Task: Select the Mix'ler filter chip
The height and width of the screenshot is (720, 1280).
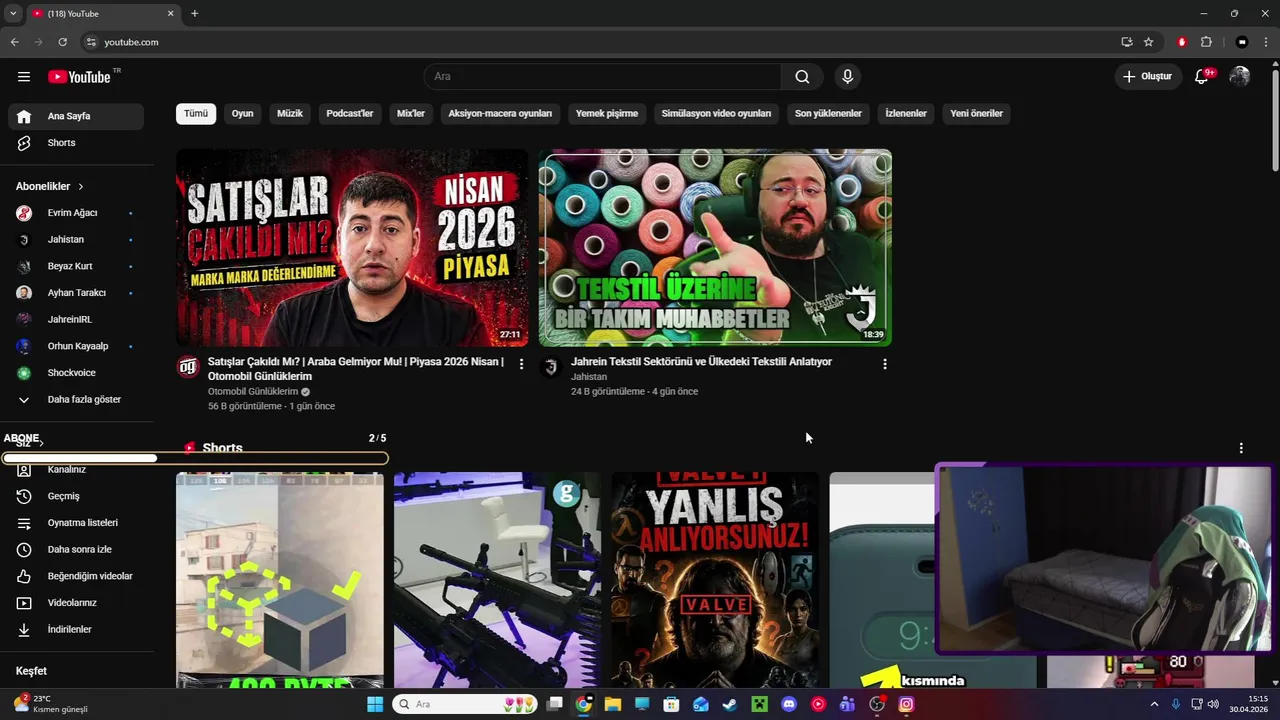Action: 411,114
